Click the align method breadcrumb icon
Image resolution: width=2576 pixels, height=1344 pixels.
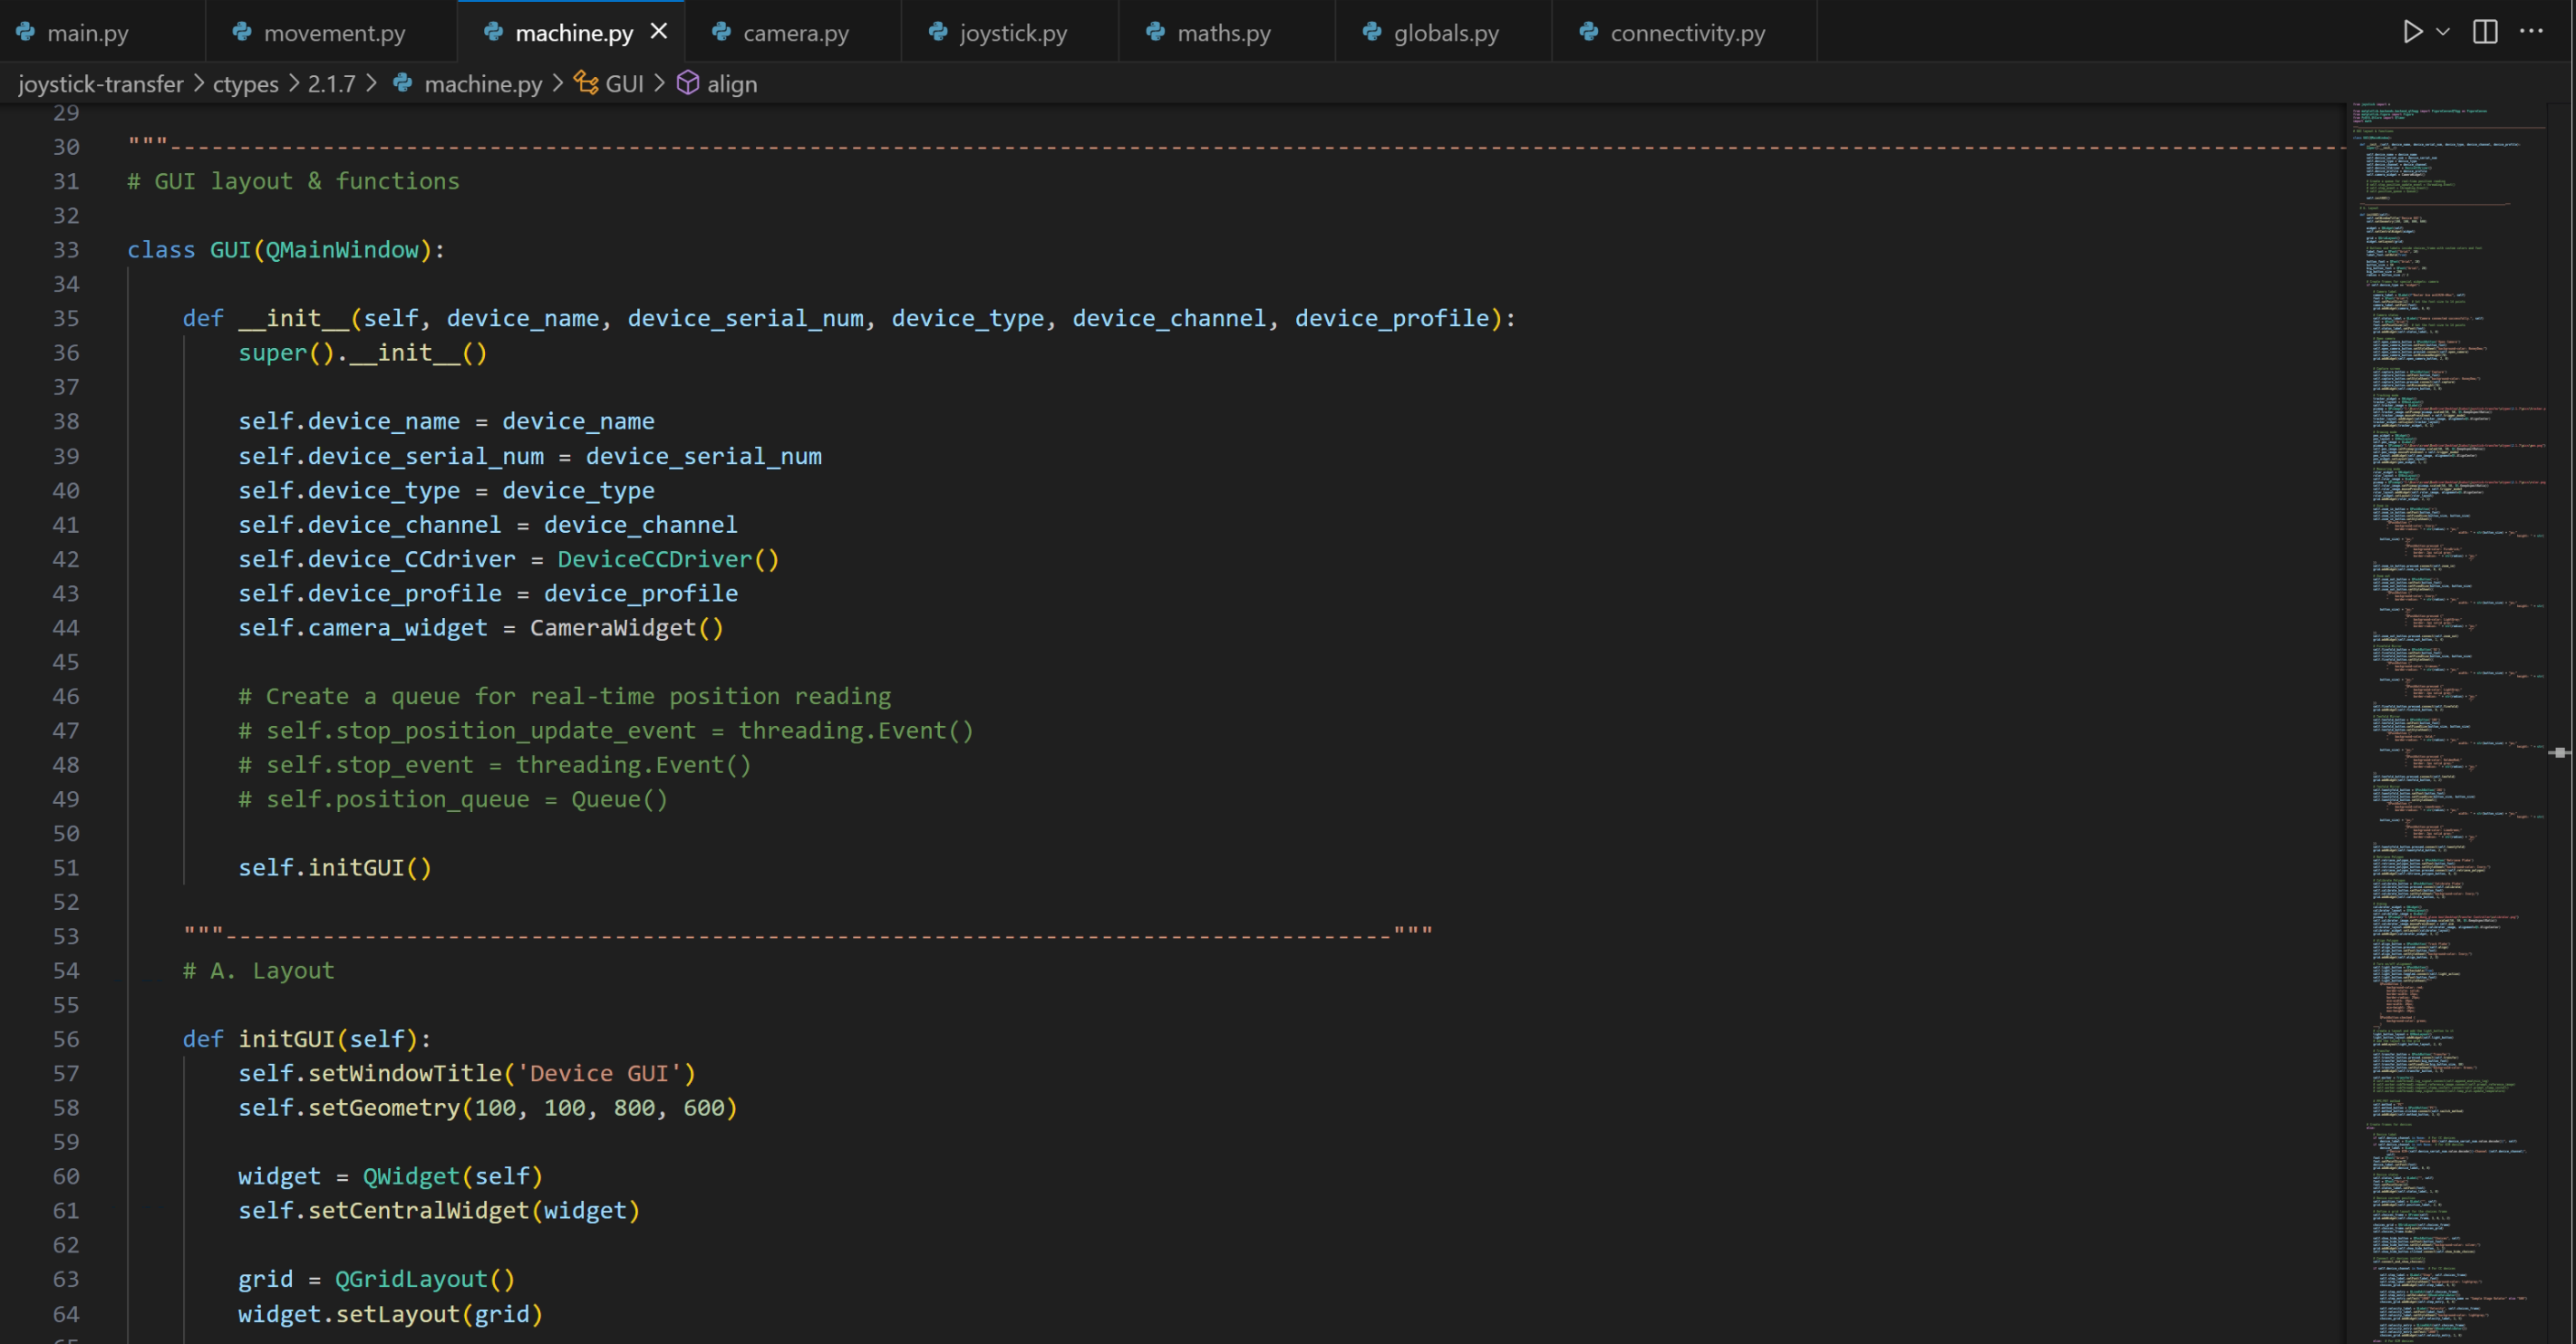tap(688, 84)
